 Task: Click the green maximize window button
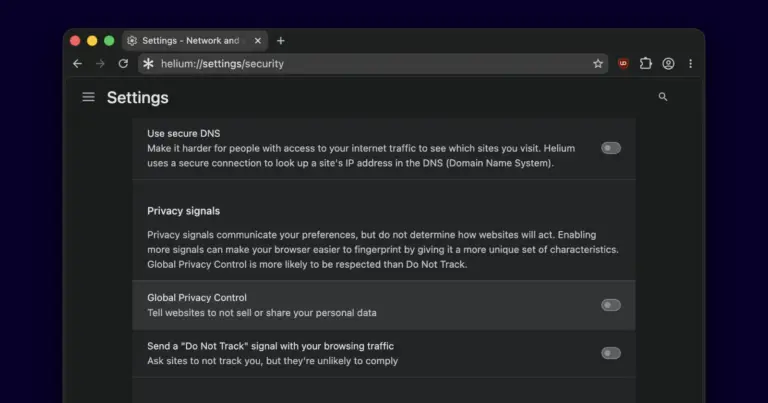(109, 41)
